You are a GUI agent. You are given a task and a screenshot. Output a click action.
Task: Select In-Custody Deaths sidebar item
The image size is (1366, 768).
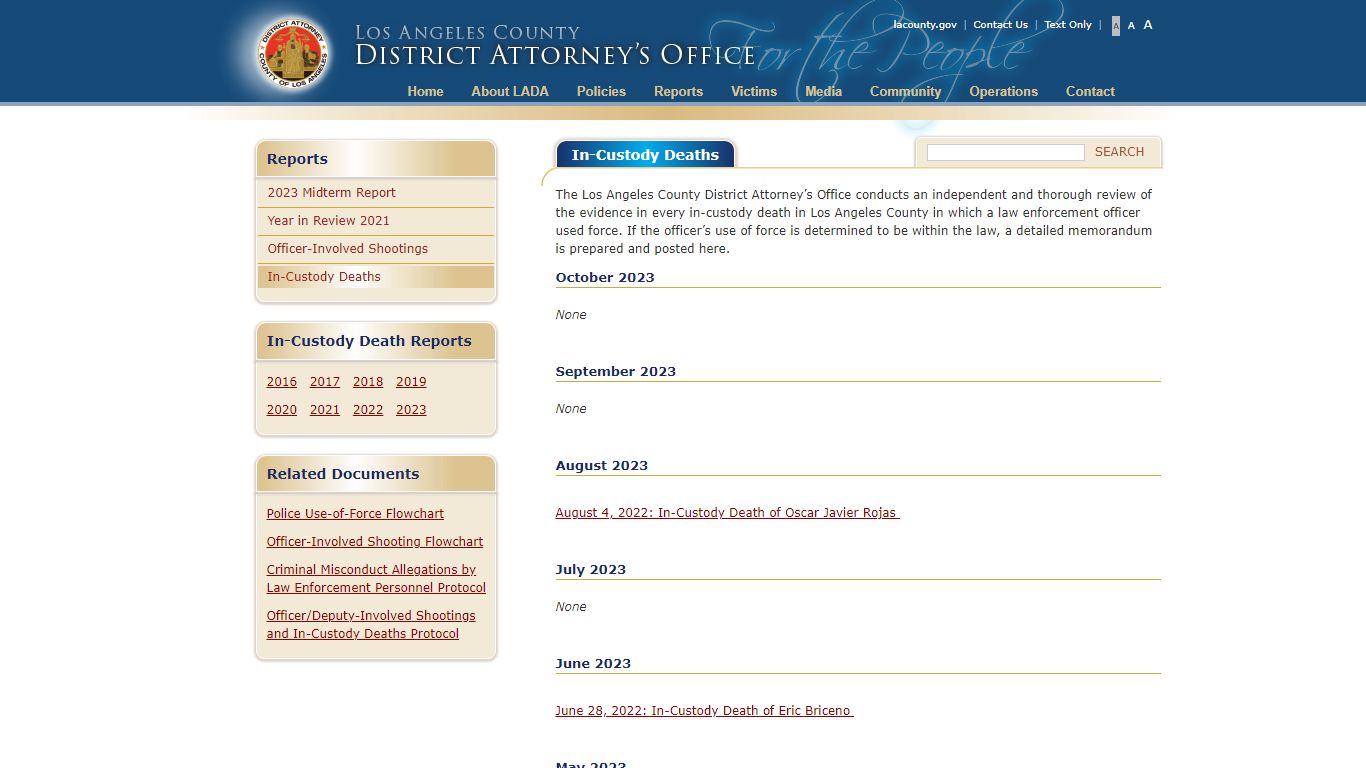[376, 277]
